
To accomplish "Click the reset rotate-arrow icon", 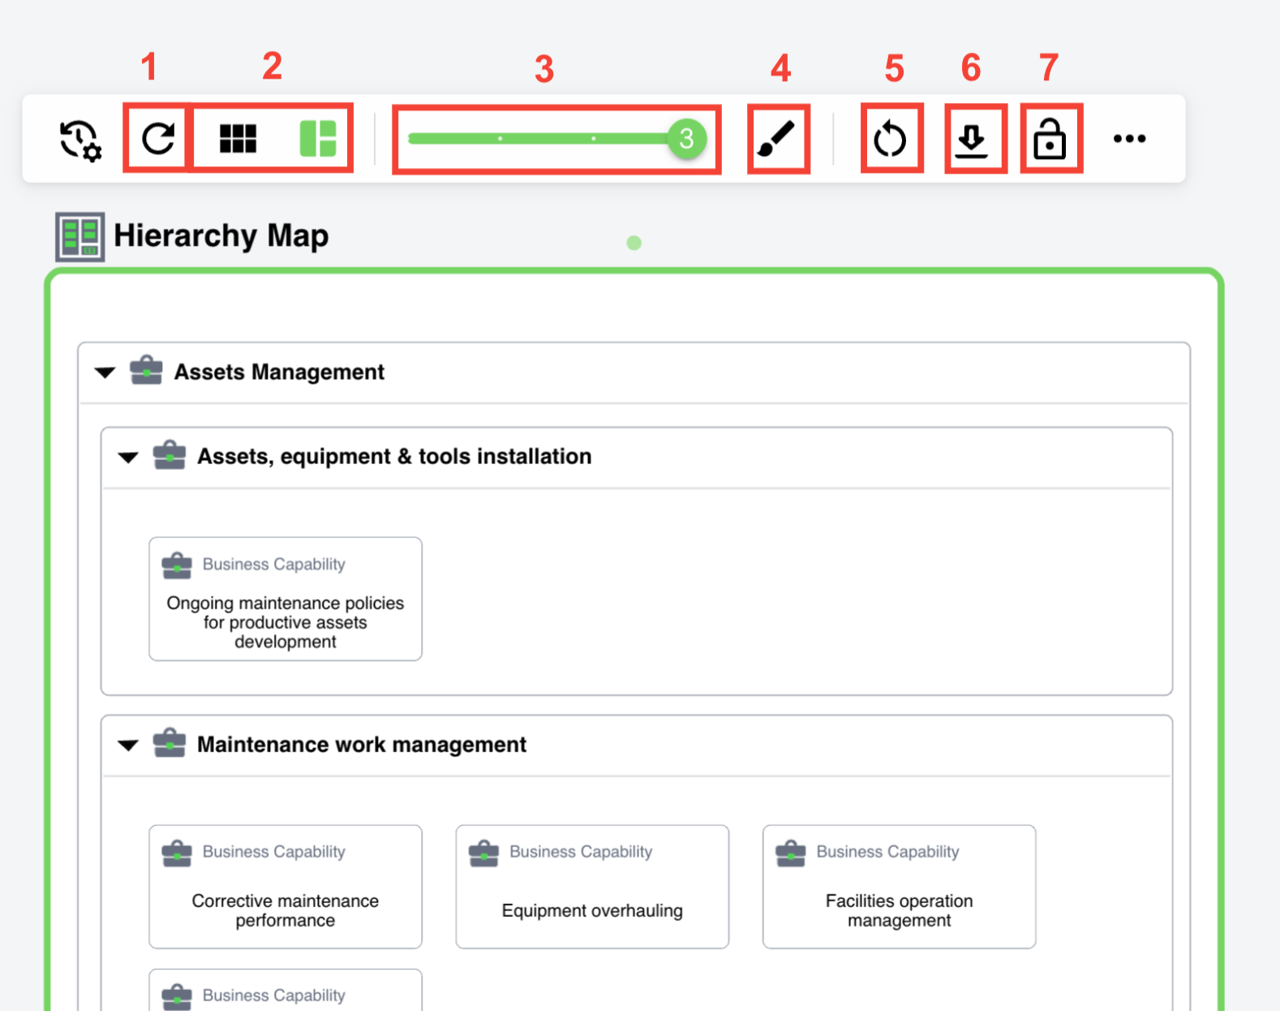I will (x=890, y=139).
